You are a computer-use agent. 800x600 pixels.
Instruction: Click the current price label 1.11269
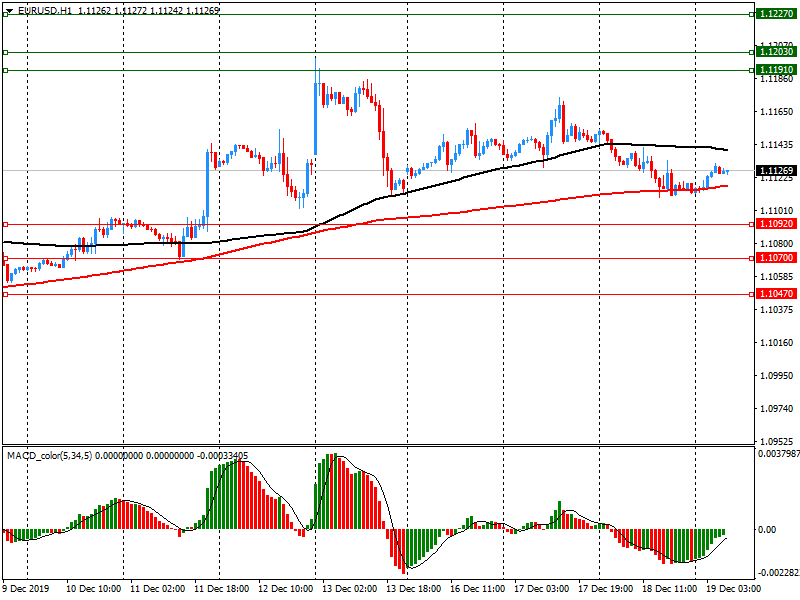777,170
